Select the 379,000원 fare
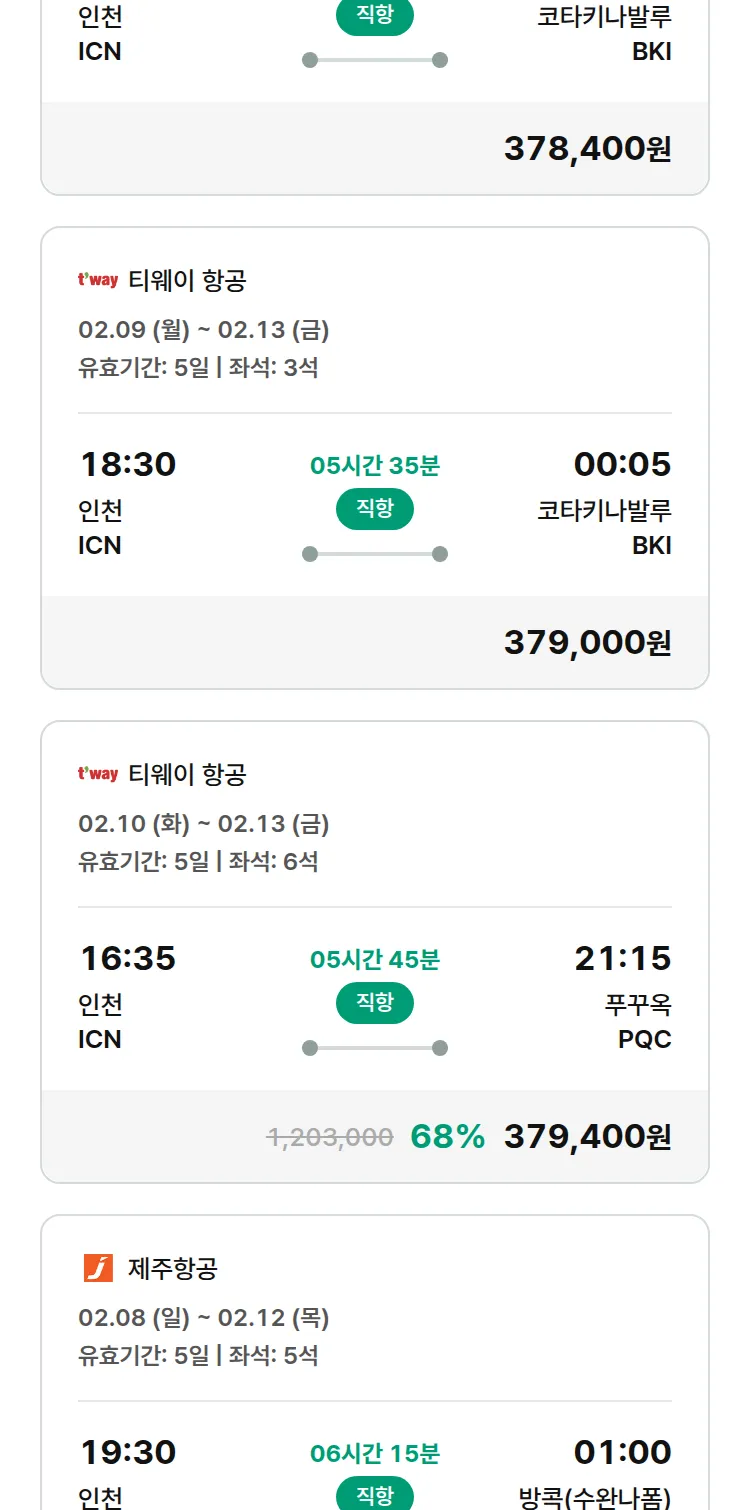750x1510 pixels. (587, 642)
